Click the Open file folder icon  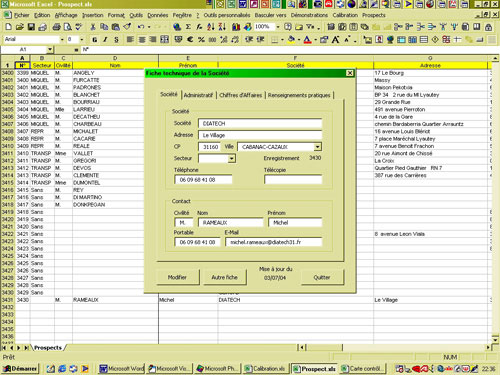pyautogui.click(x=20, y=27)
